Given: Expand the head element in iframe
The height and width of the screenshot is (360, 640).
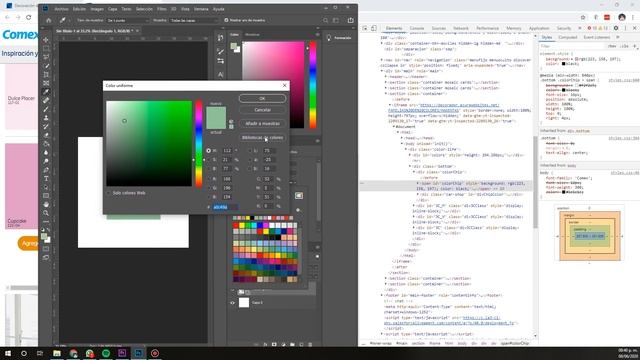Looking at the screenshot, I should tap(402, 138).
